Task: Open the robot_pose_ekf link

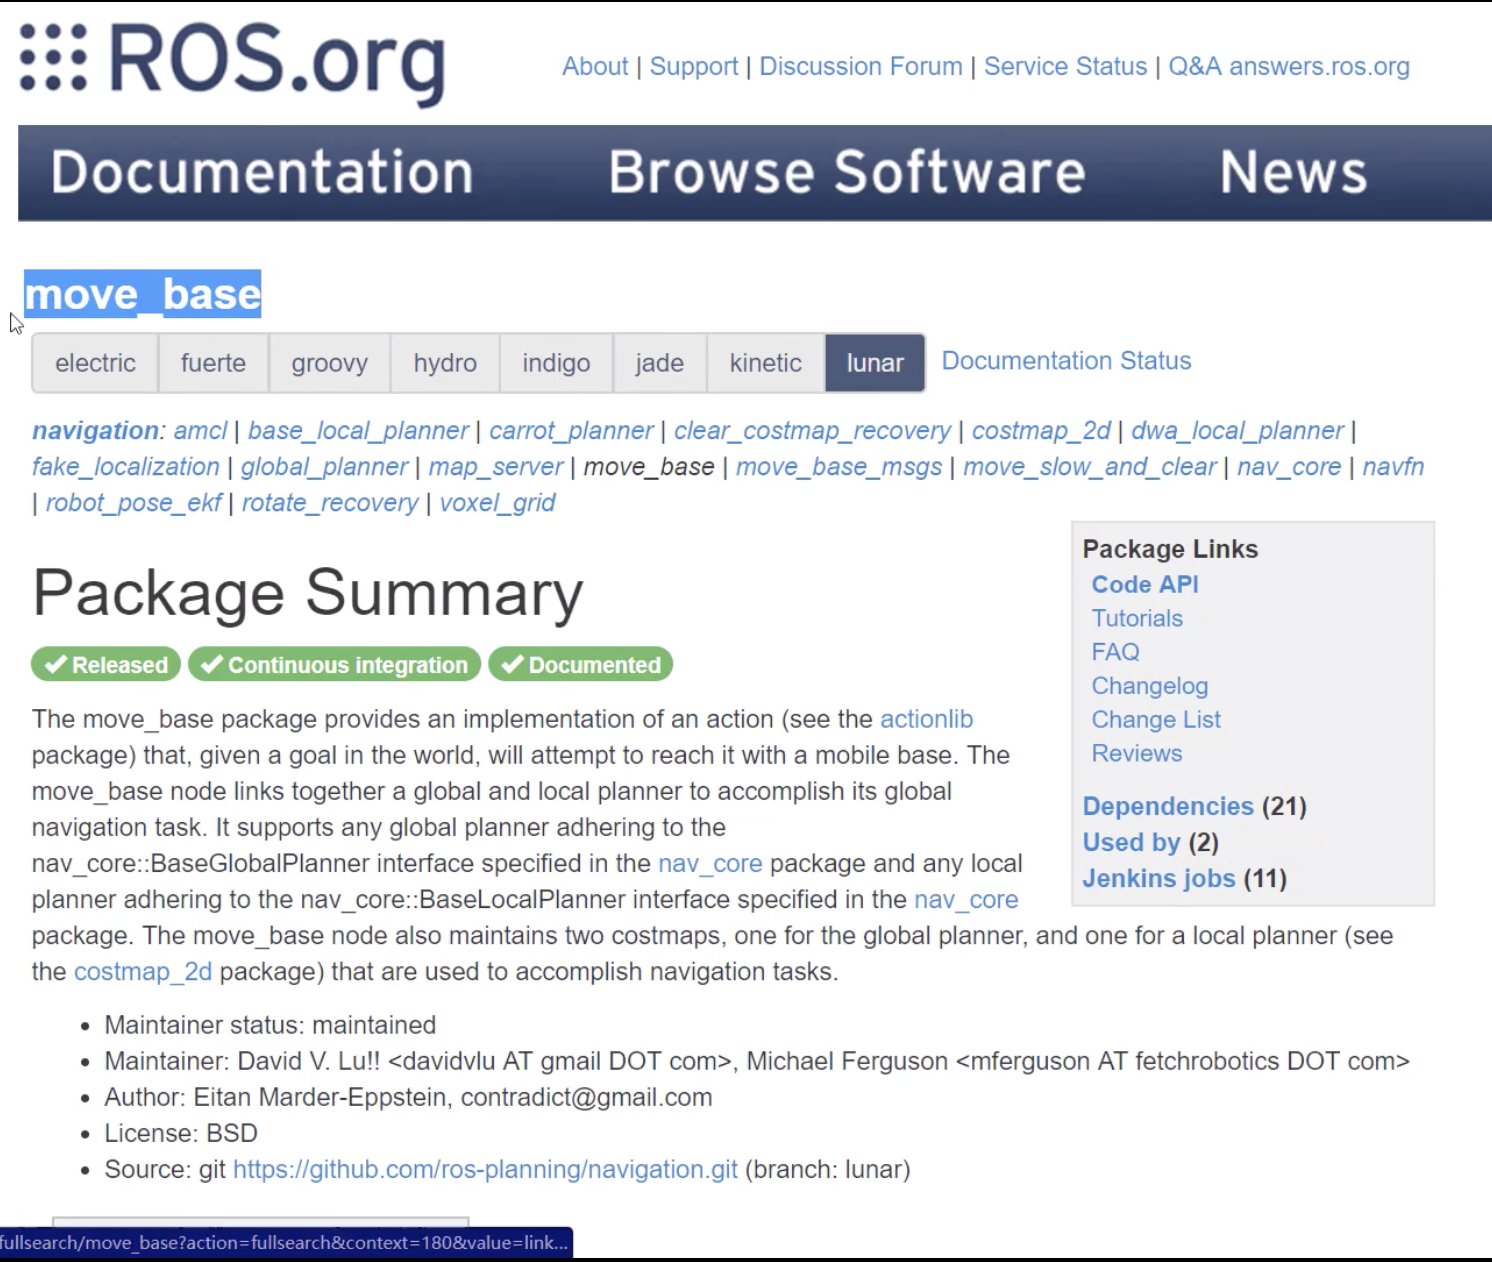Action: 133,503
